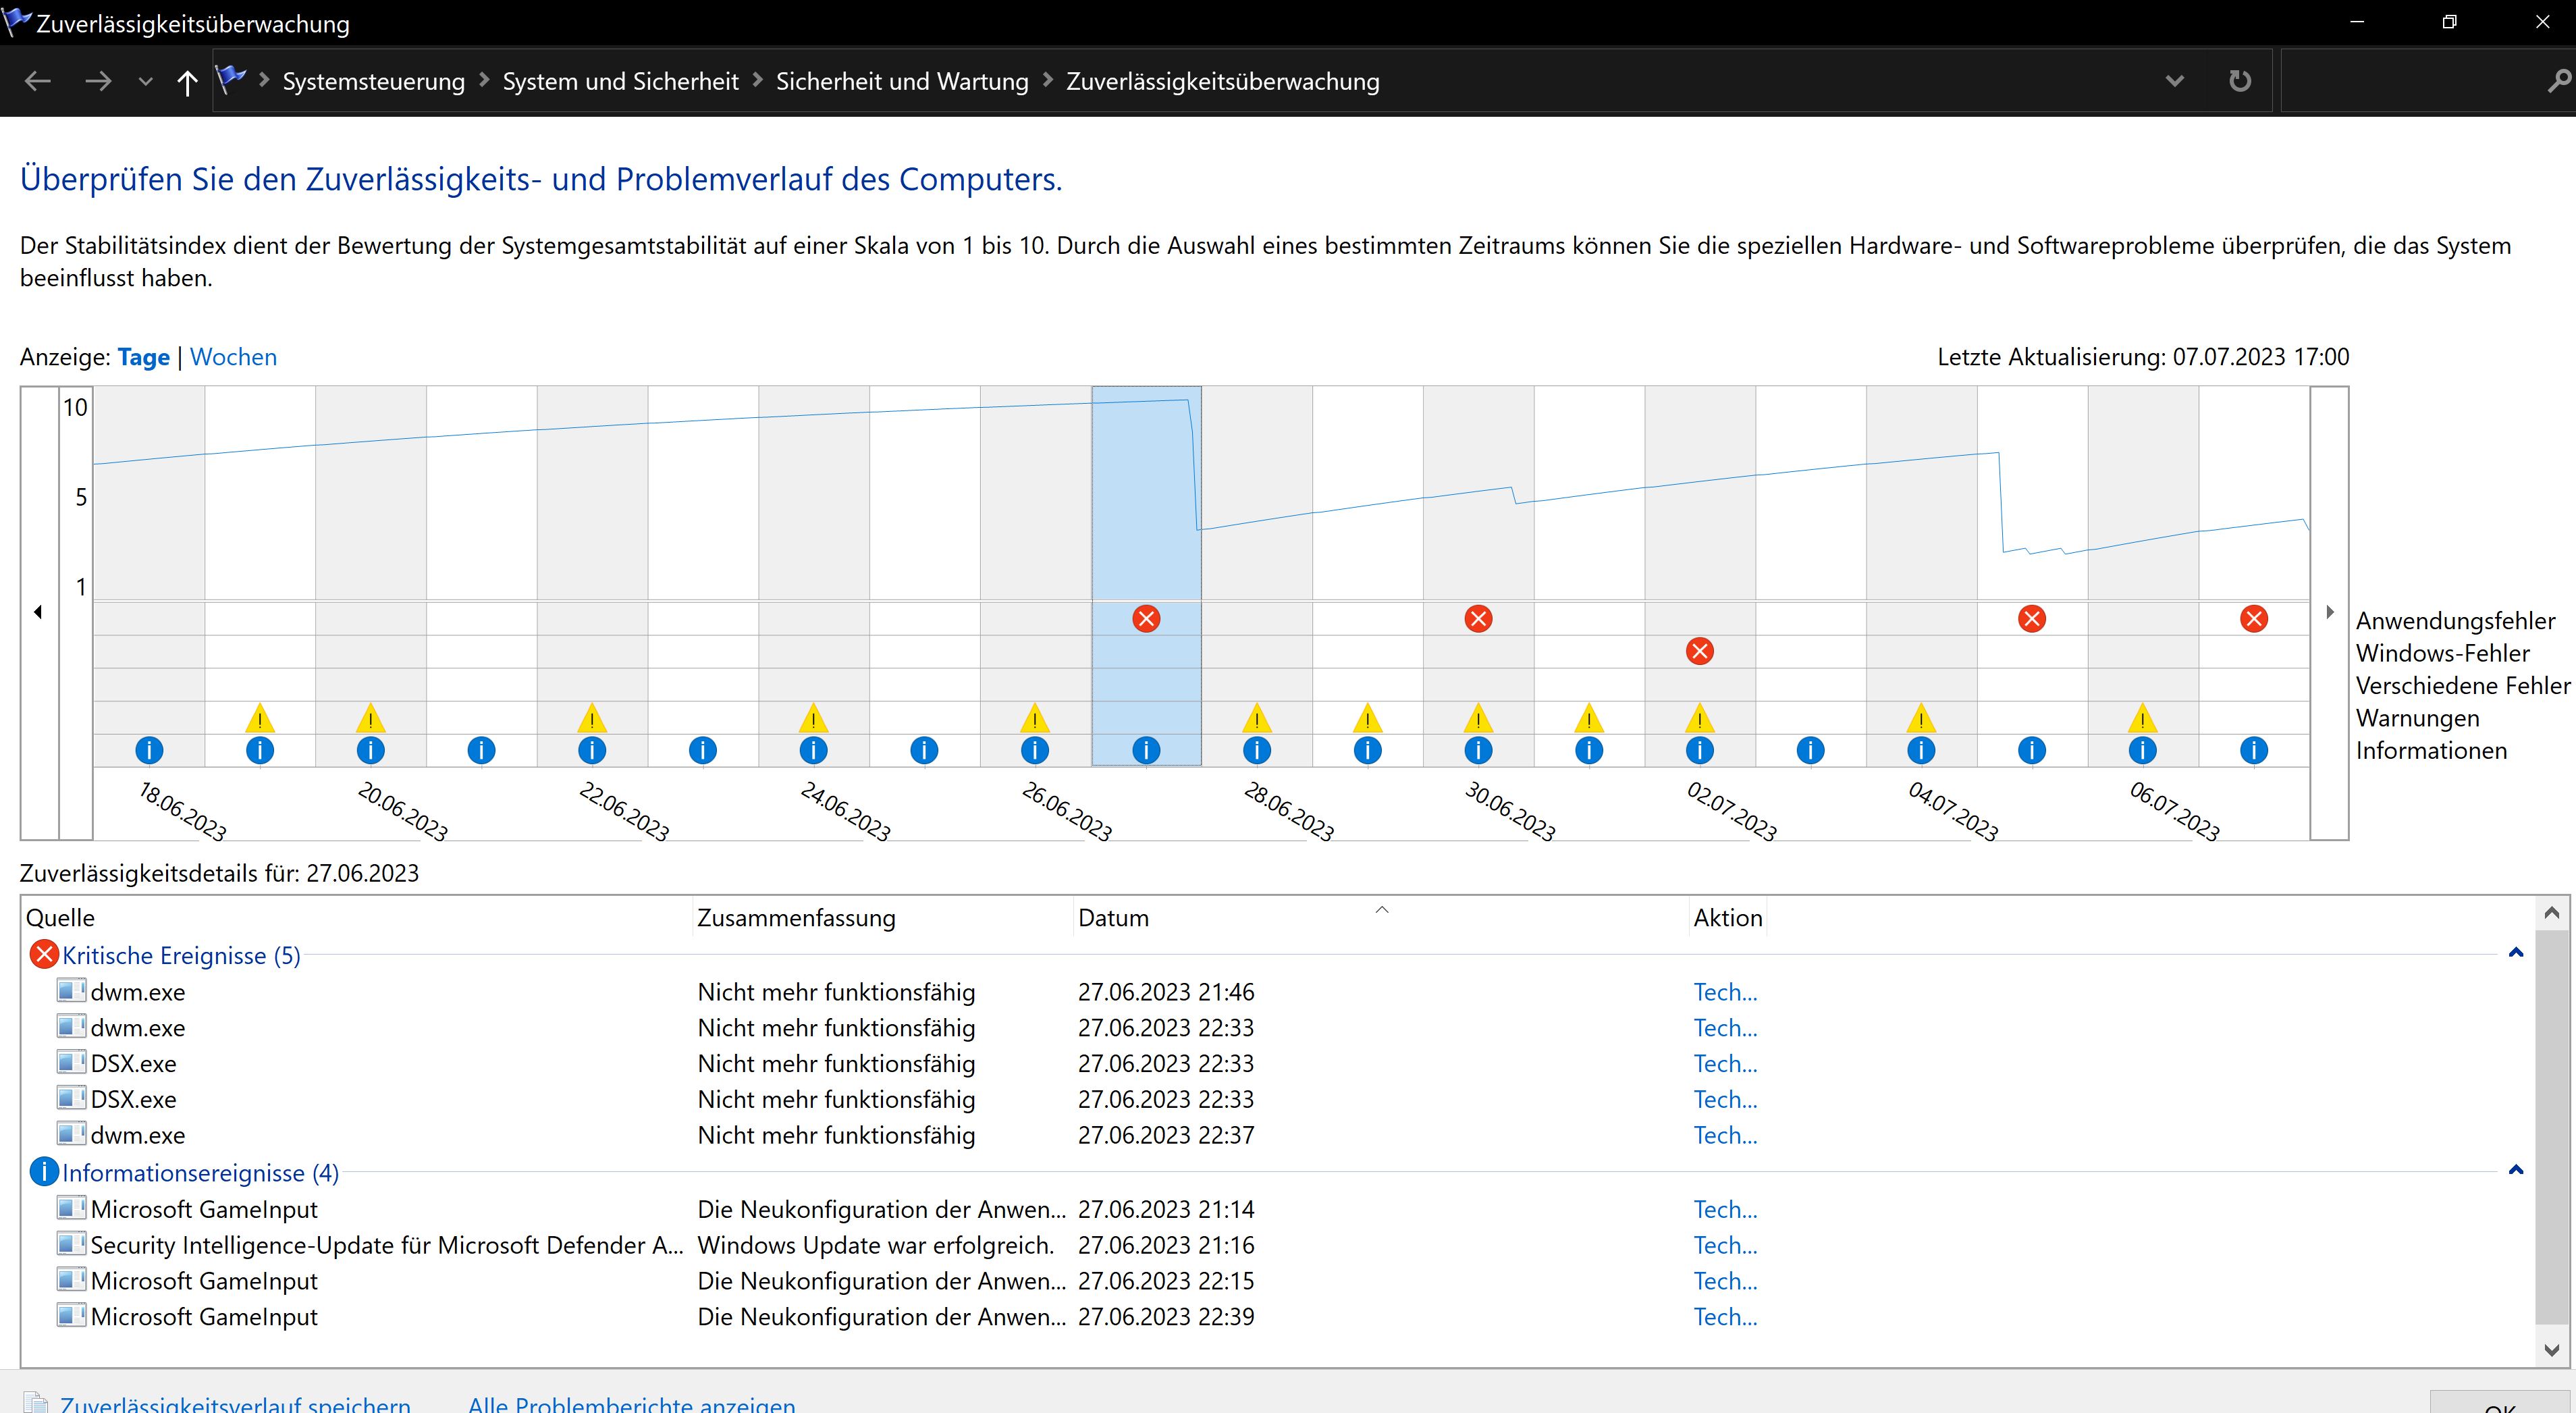Sort list by Datum column header
2576x1413 pixels.
tap(1113, 918)
